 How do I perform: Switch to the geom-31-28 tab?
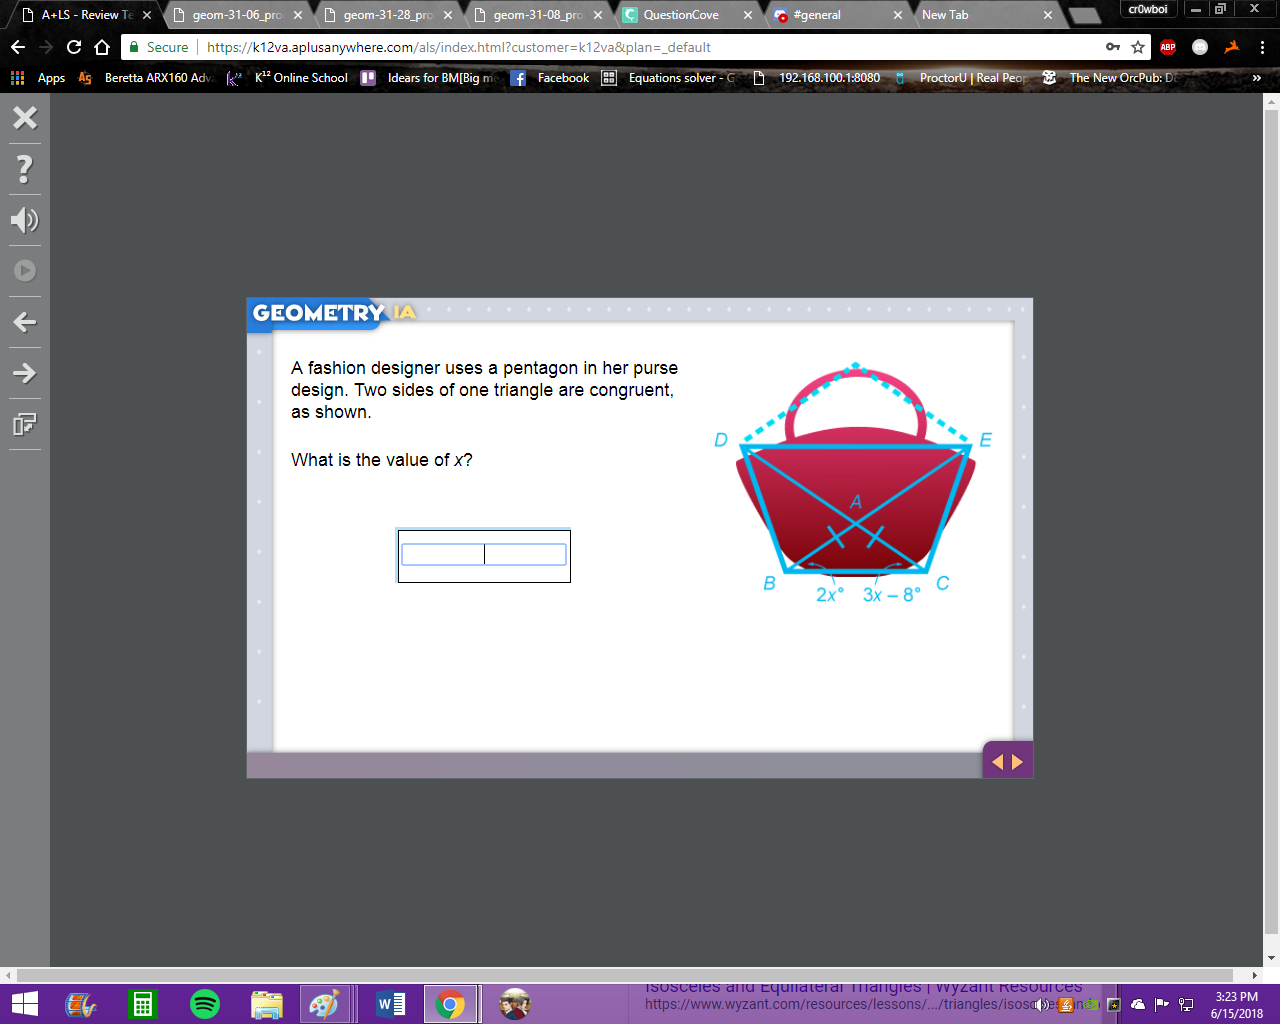387,15
